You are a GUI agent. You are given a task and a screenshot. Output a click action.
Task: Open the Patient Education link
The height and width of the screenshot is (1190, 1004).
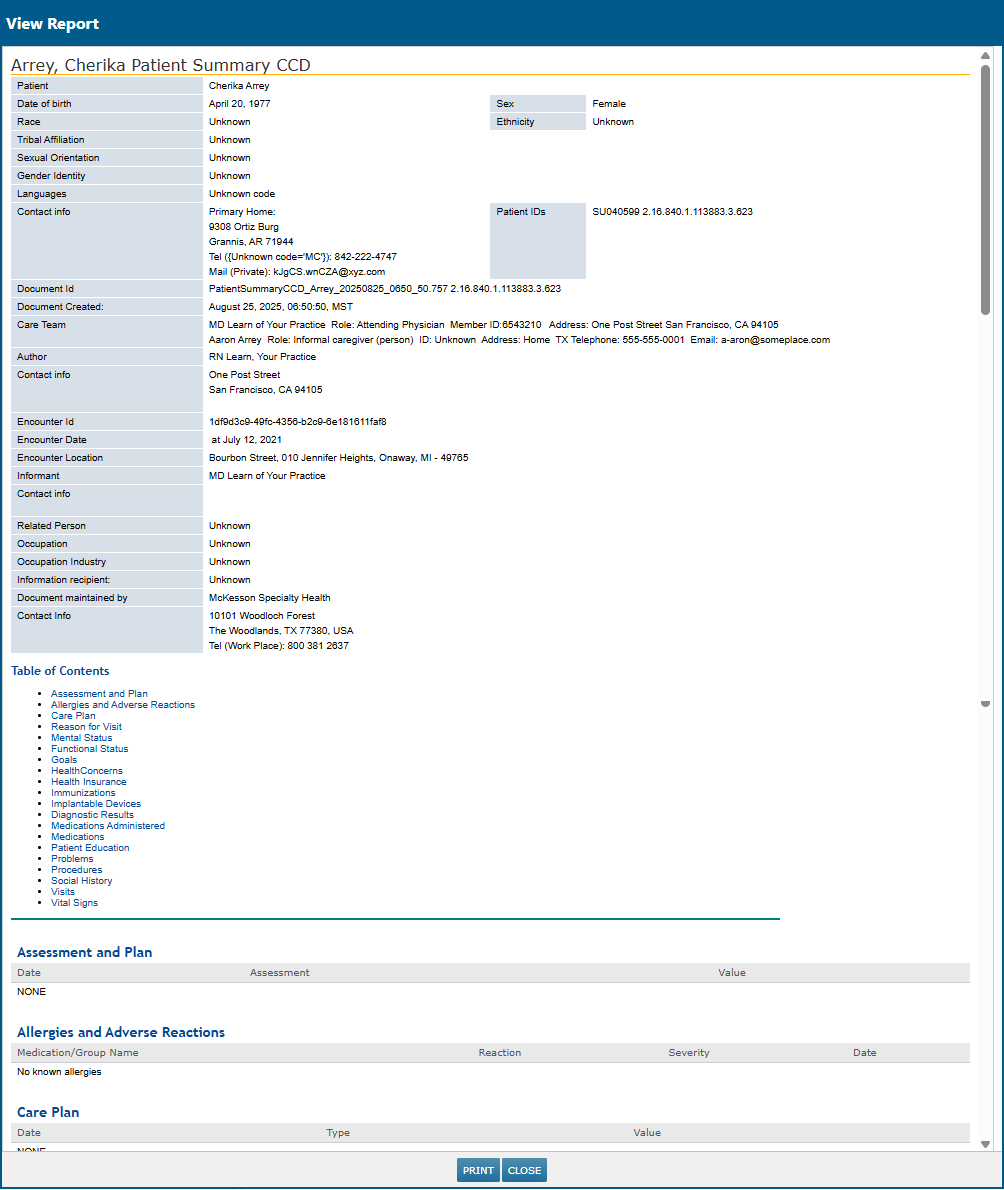(90, 847)
